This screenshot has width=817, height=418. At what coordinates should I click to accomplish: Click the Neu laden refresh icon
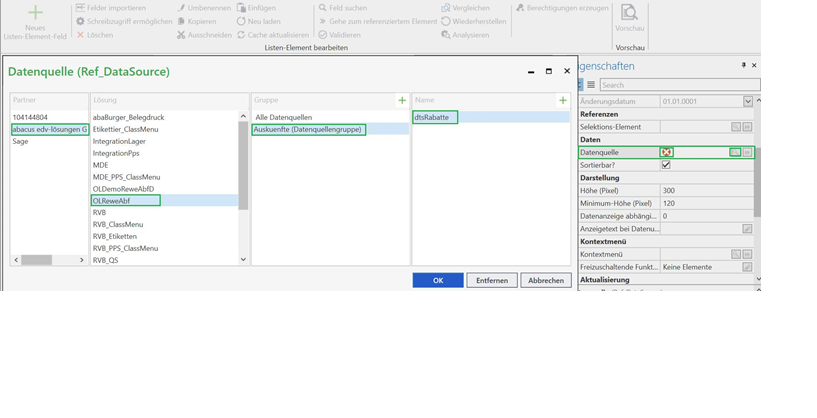click(241, 21)
